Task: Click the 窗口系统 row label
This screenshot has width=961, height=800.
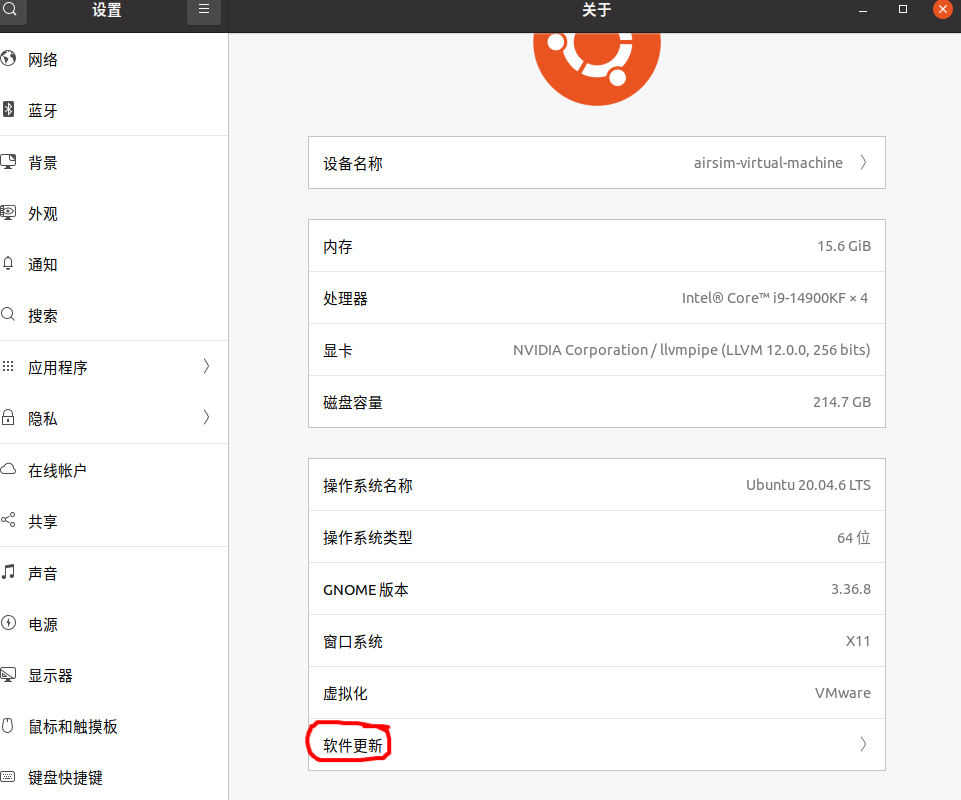Action: [x=353, y=642]
